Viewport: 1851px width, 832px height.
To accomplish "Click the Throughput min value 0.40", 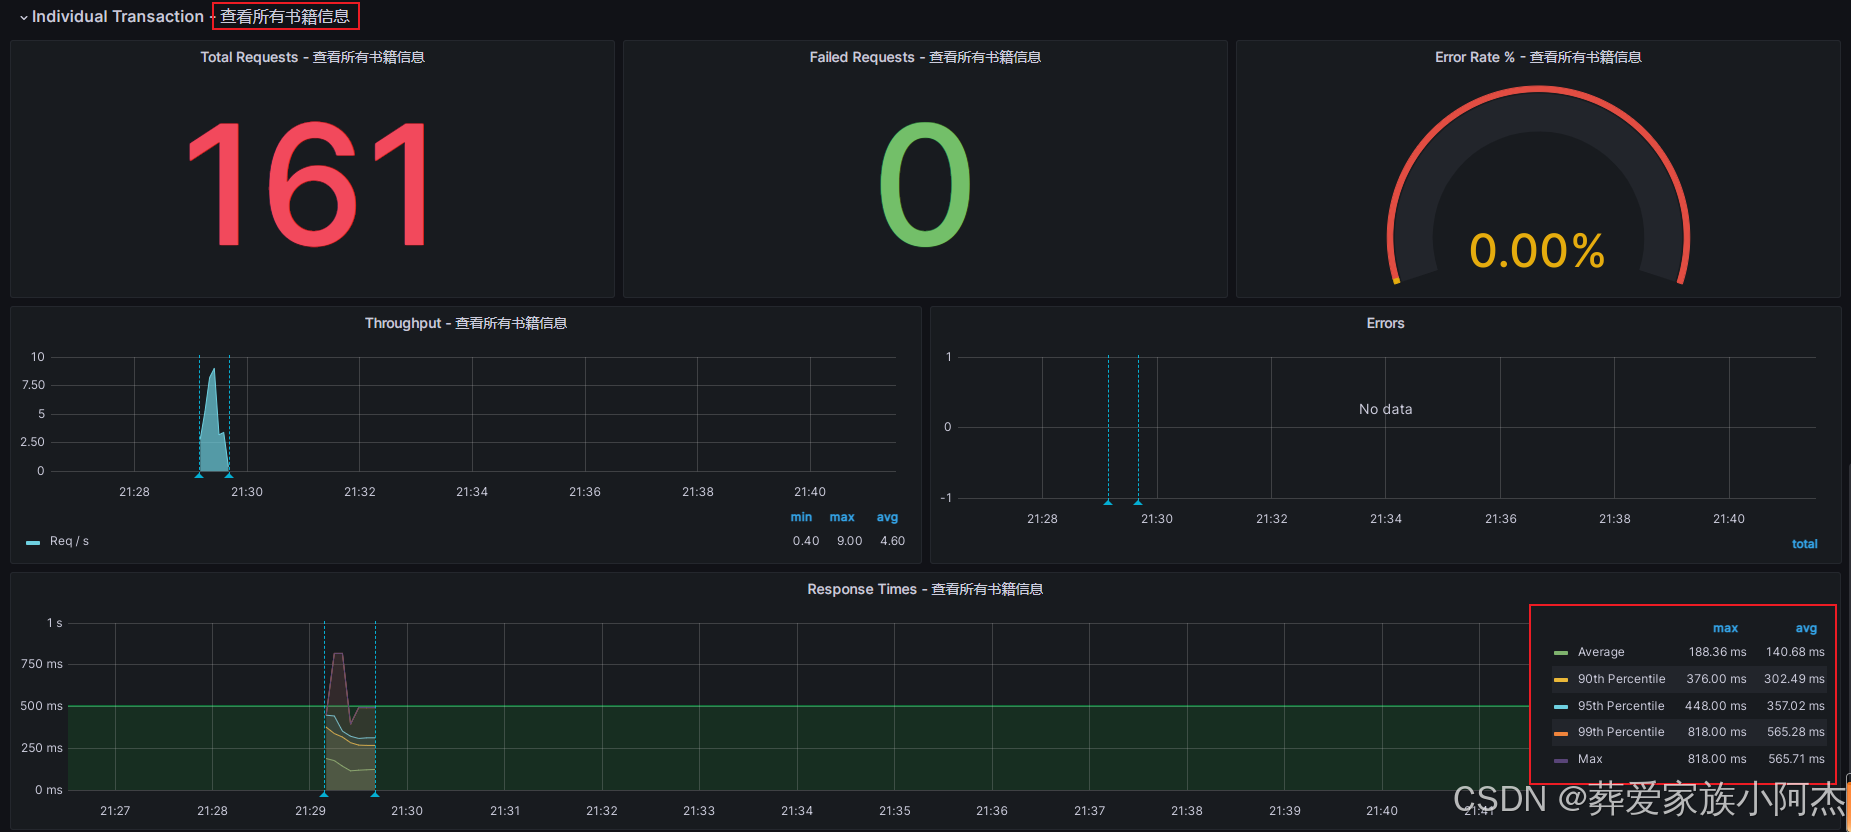I will (x=806, y=541).
